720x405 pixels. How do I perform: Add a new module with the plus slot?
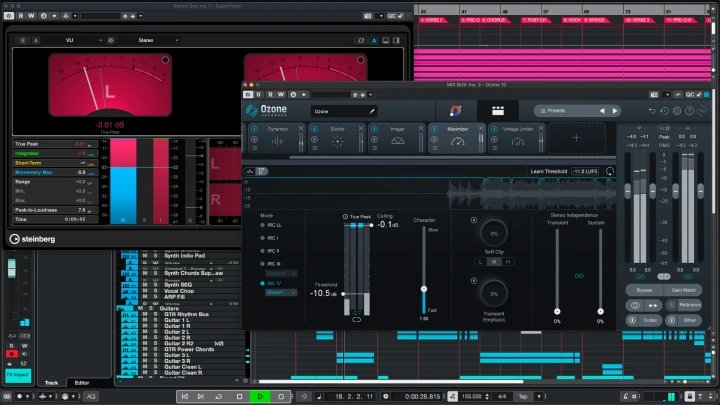coord(576,138)
